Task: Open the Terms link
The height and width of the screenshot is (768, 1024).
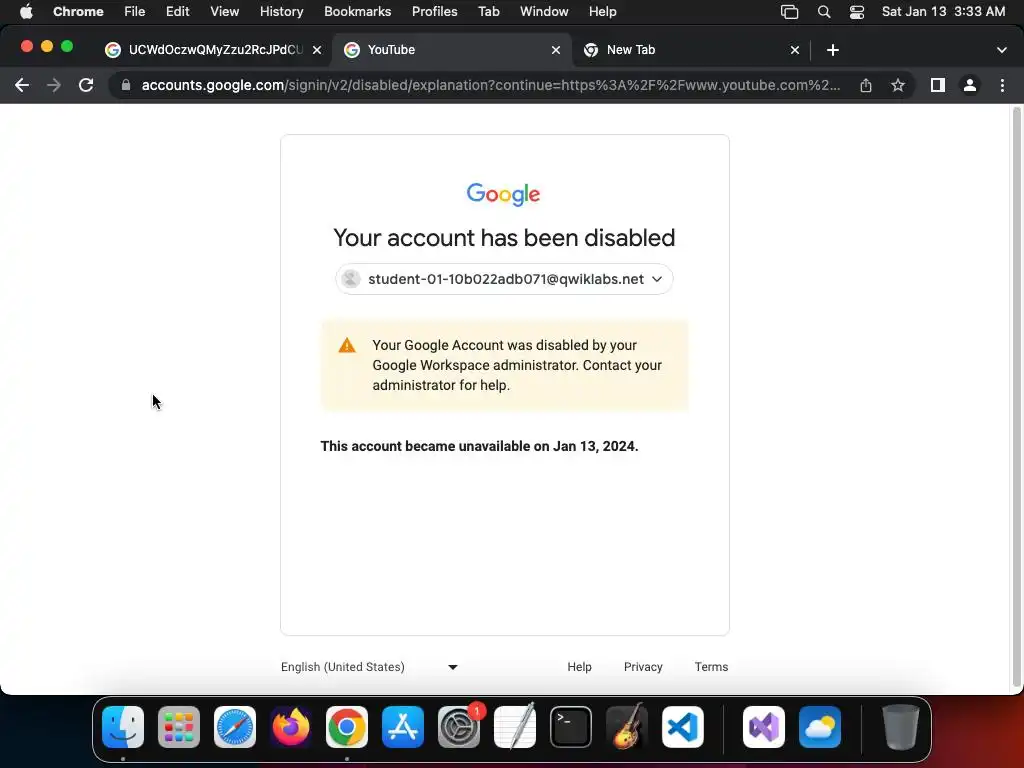Action: click(711, 667)
